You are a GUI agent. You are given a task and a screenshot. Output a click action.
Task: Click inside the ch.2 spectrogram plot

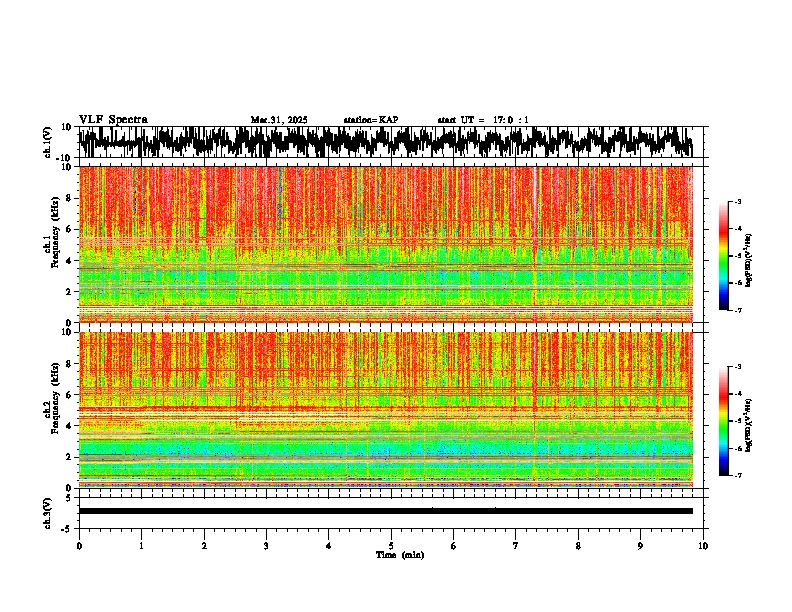(385, 410)
